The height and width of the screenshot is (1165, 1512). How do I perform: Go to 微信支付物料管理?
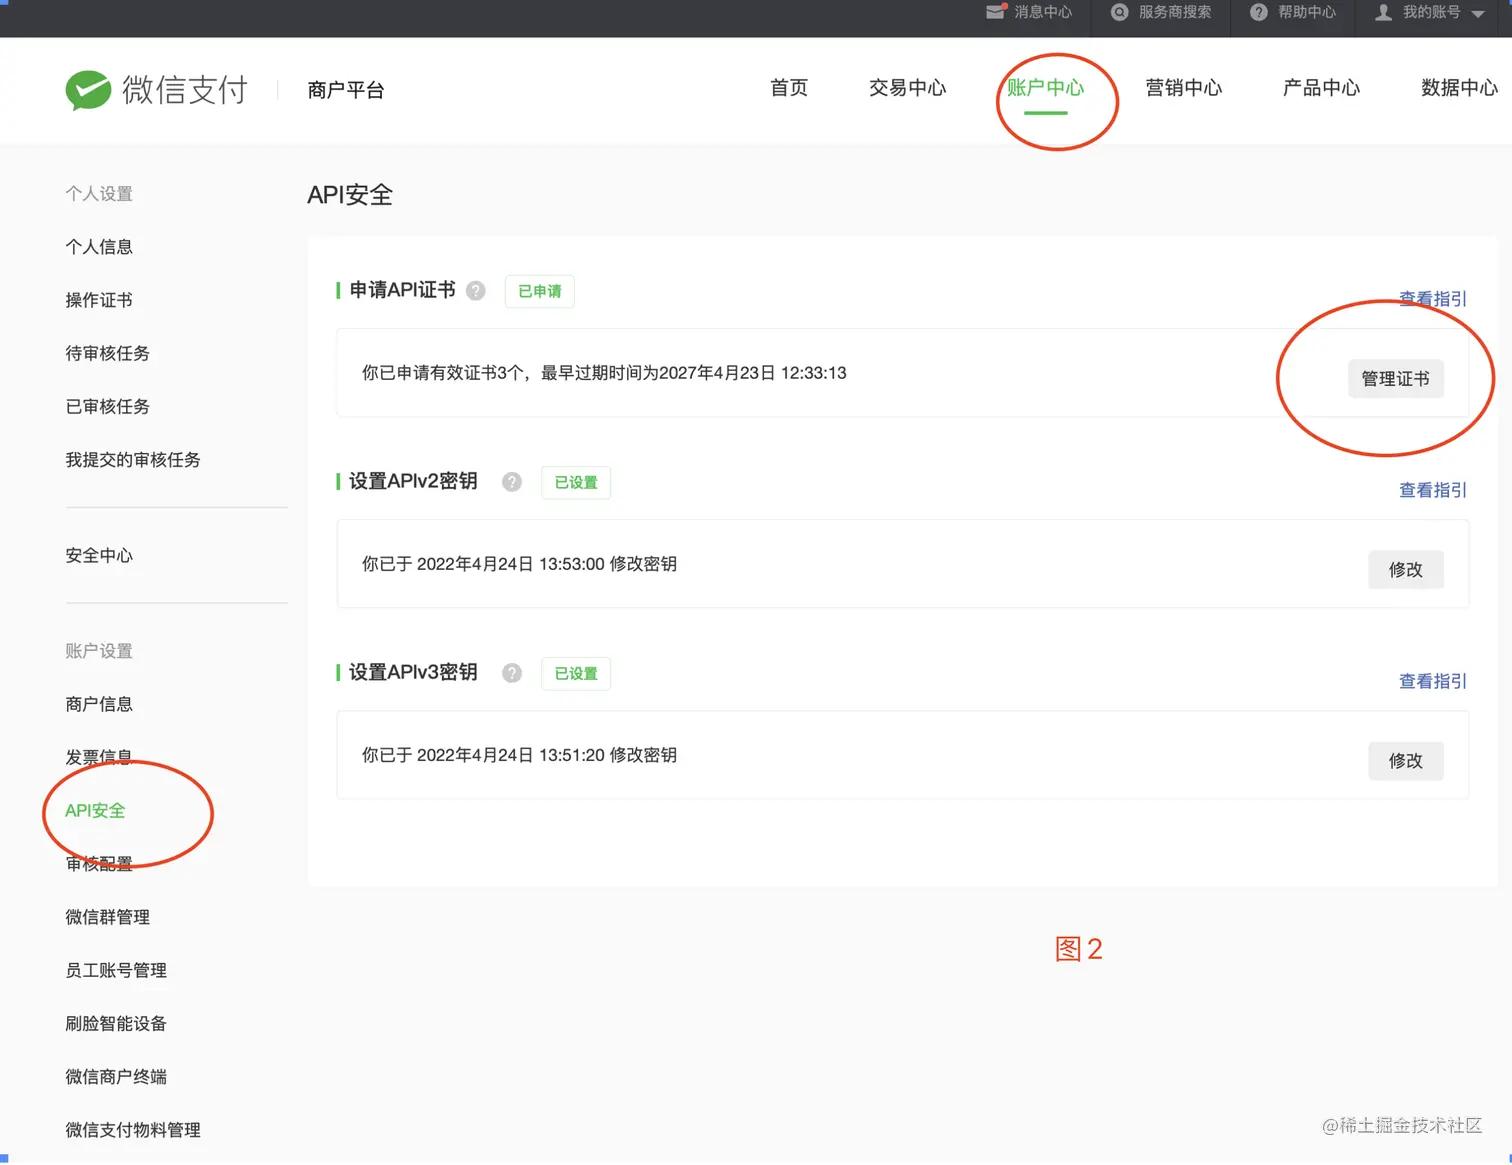click(133, 1130)
